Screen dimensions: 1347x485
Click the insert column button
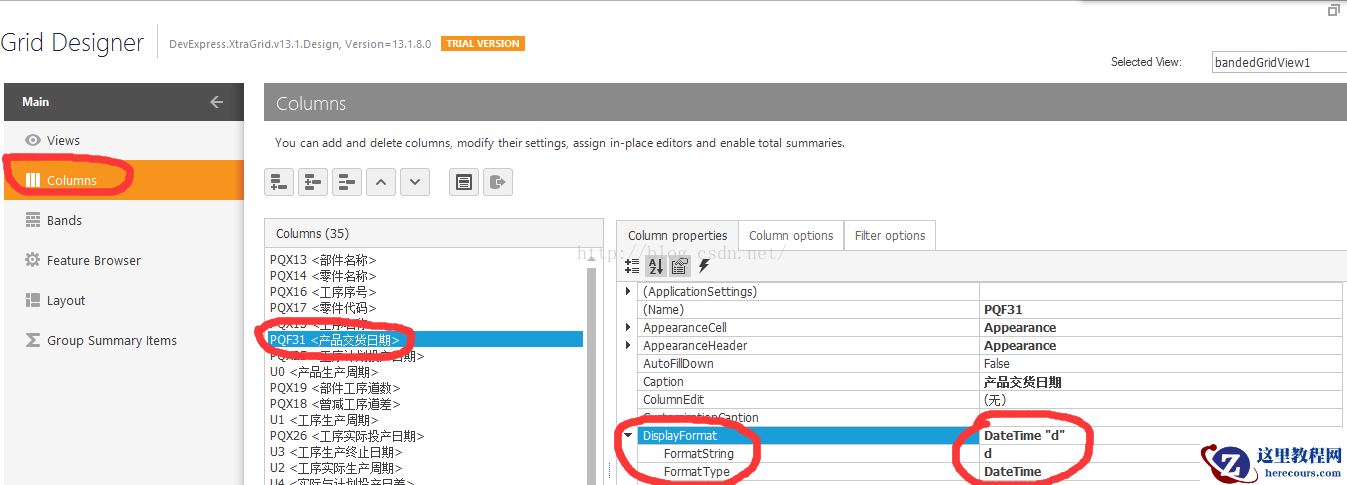click(313, 182)
